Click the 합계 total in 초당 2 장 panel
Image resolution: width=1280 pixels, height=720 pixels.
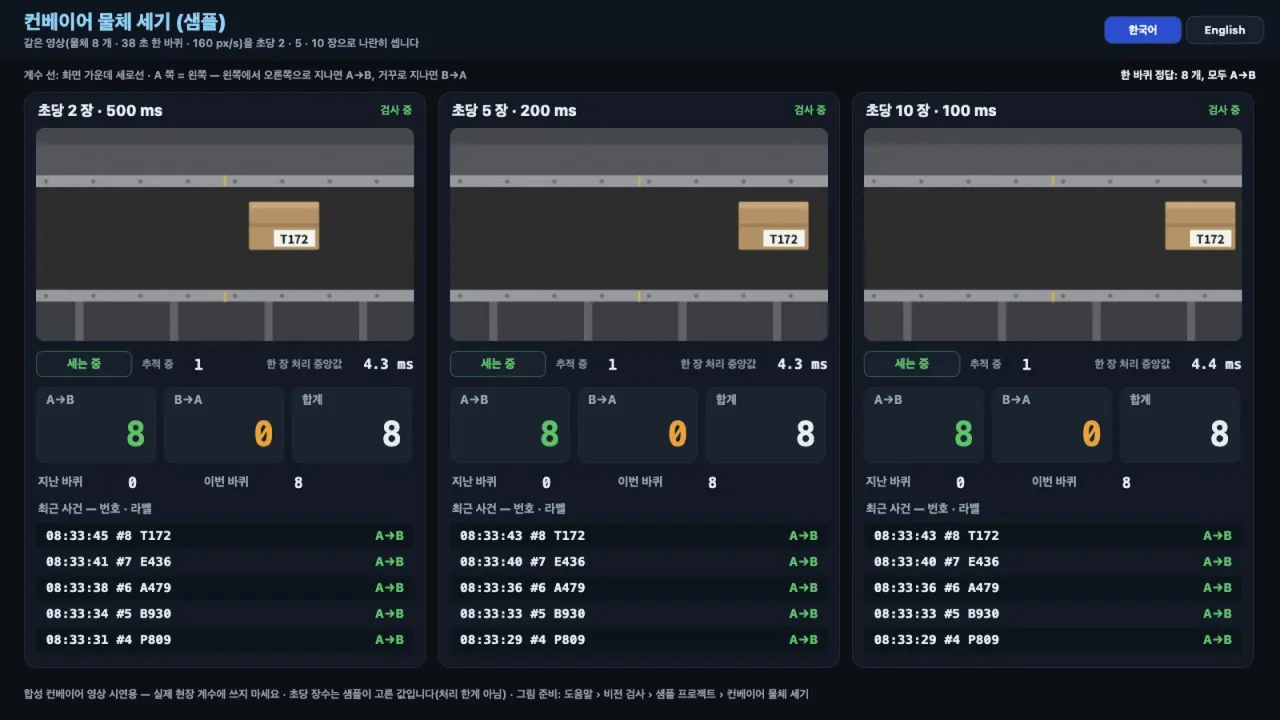click(352, 425)
